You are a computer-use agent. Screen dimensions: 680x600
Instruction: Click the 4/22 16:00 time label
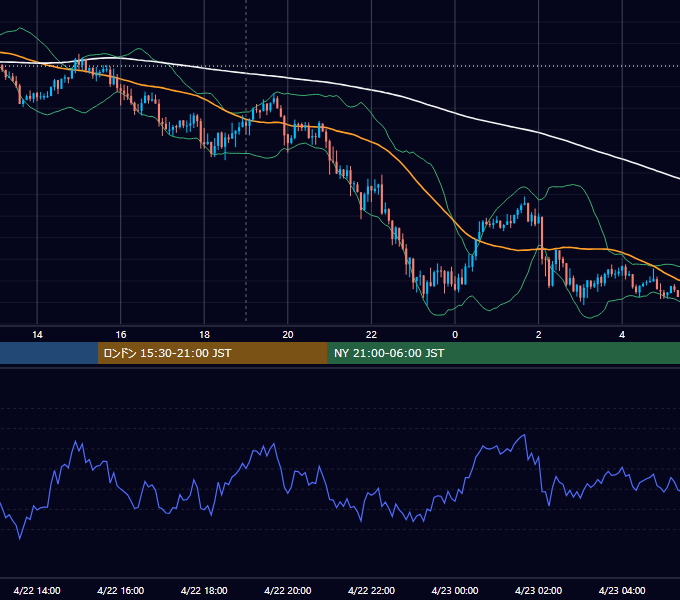pyautogui.click(x=121, y=590)
